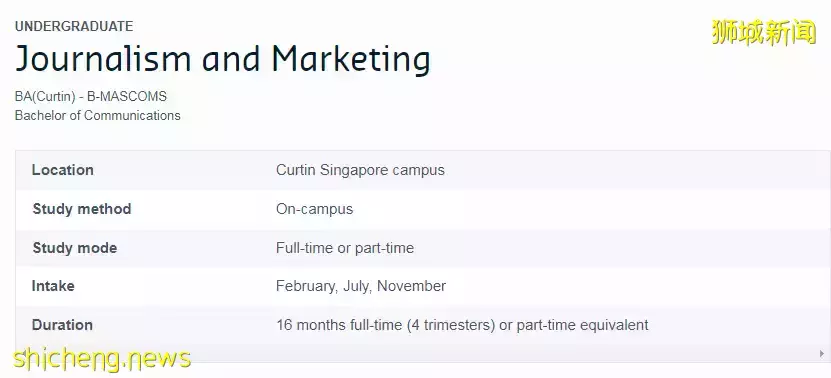The height and width of the screenshot is (378, 831).
Task: Click Curtin Singapore campus value
Action: pos(360,170)
